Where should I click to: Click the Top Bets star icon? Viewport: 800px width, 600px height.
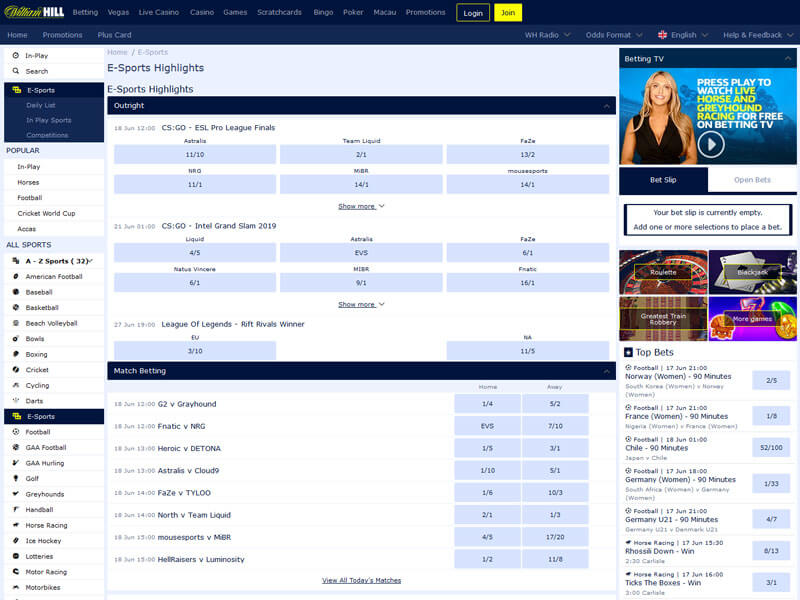(x=629, y=352)
